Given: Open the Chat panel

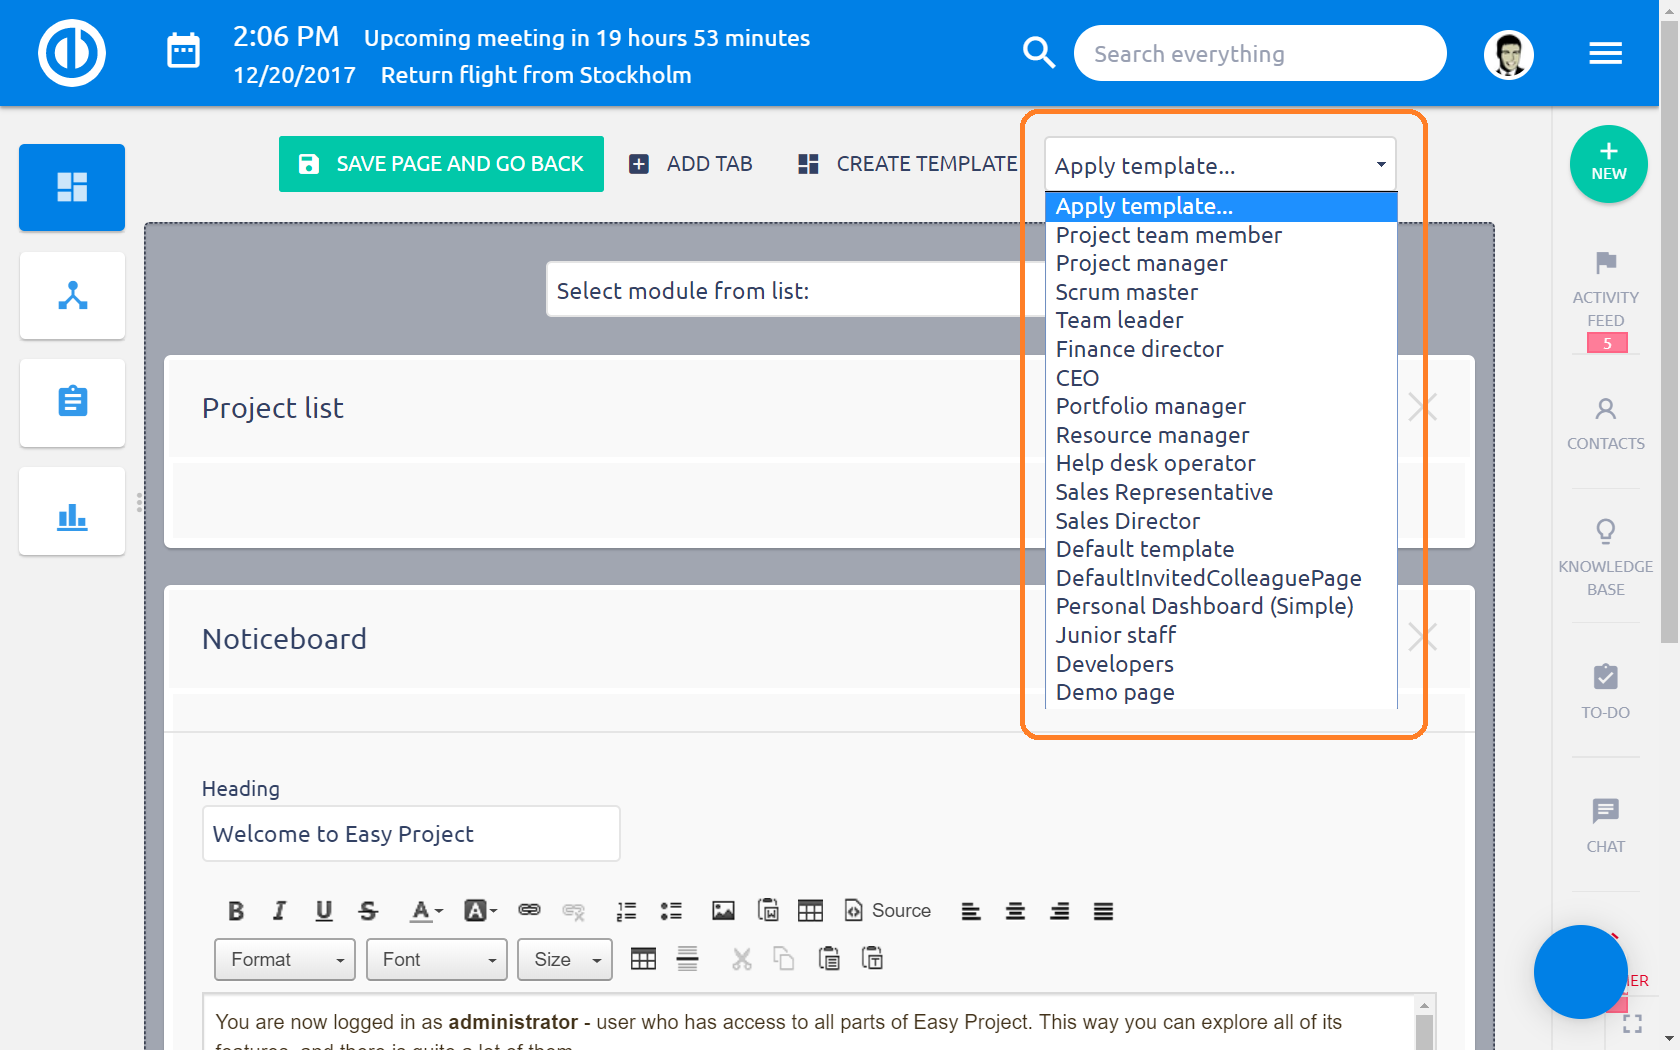Looking at the screenshot, I should coord(1605,825).
